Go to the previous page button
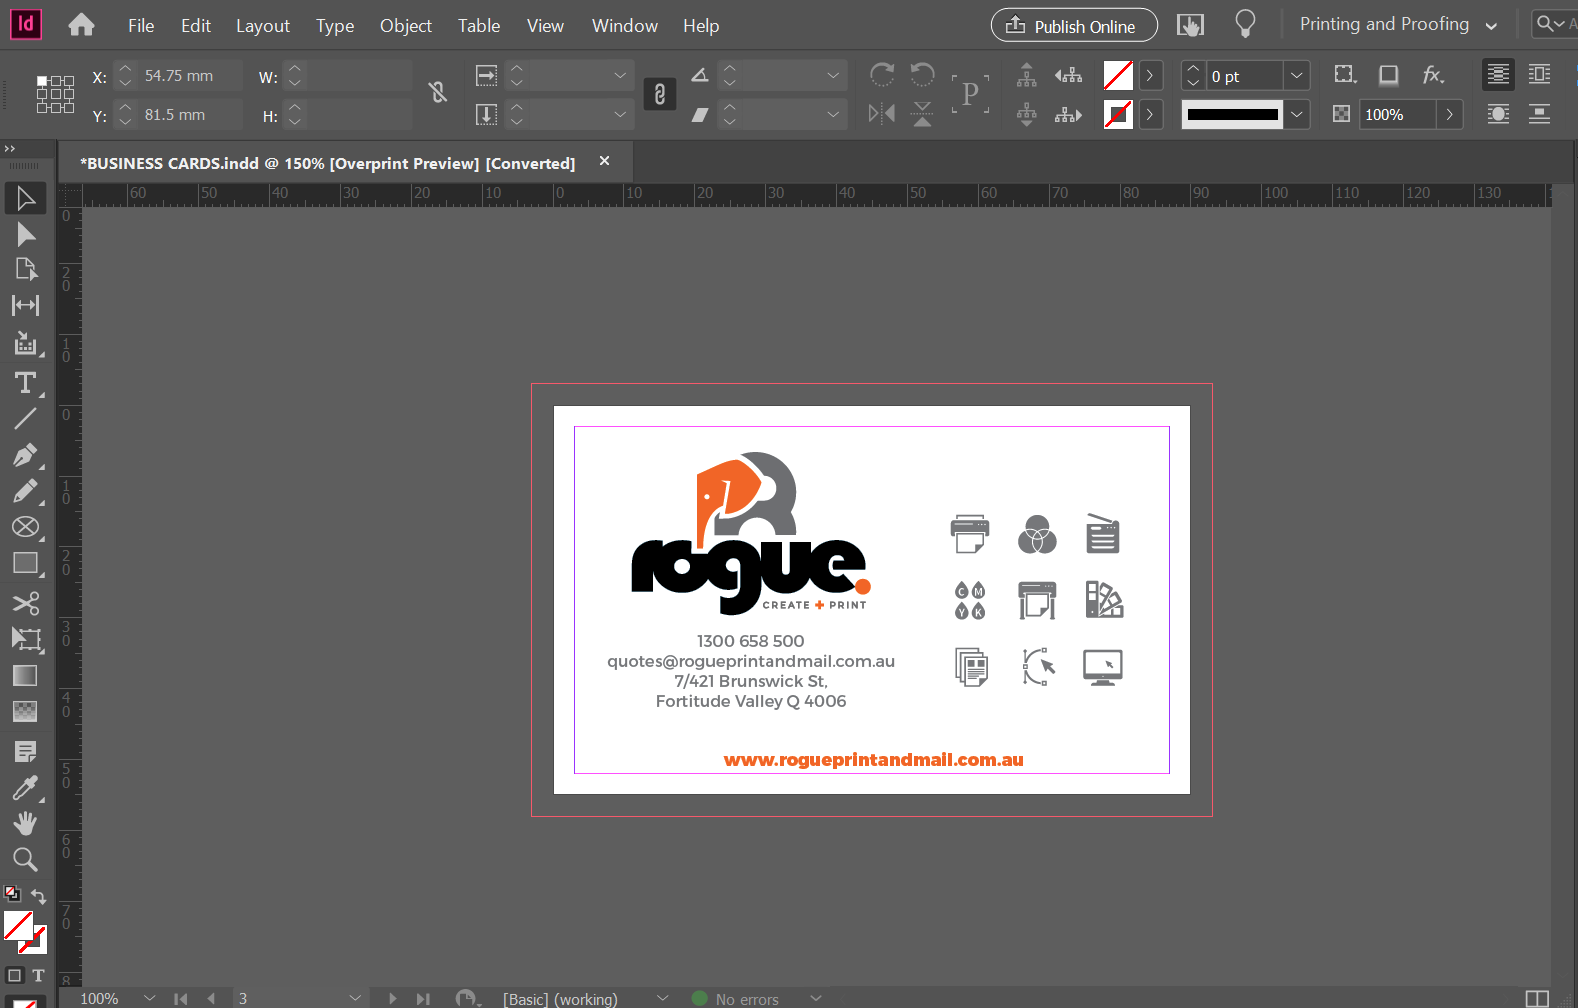 click(211, 998)
